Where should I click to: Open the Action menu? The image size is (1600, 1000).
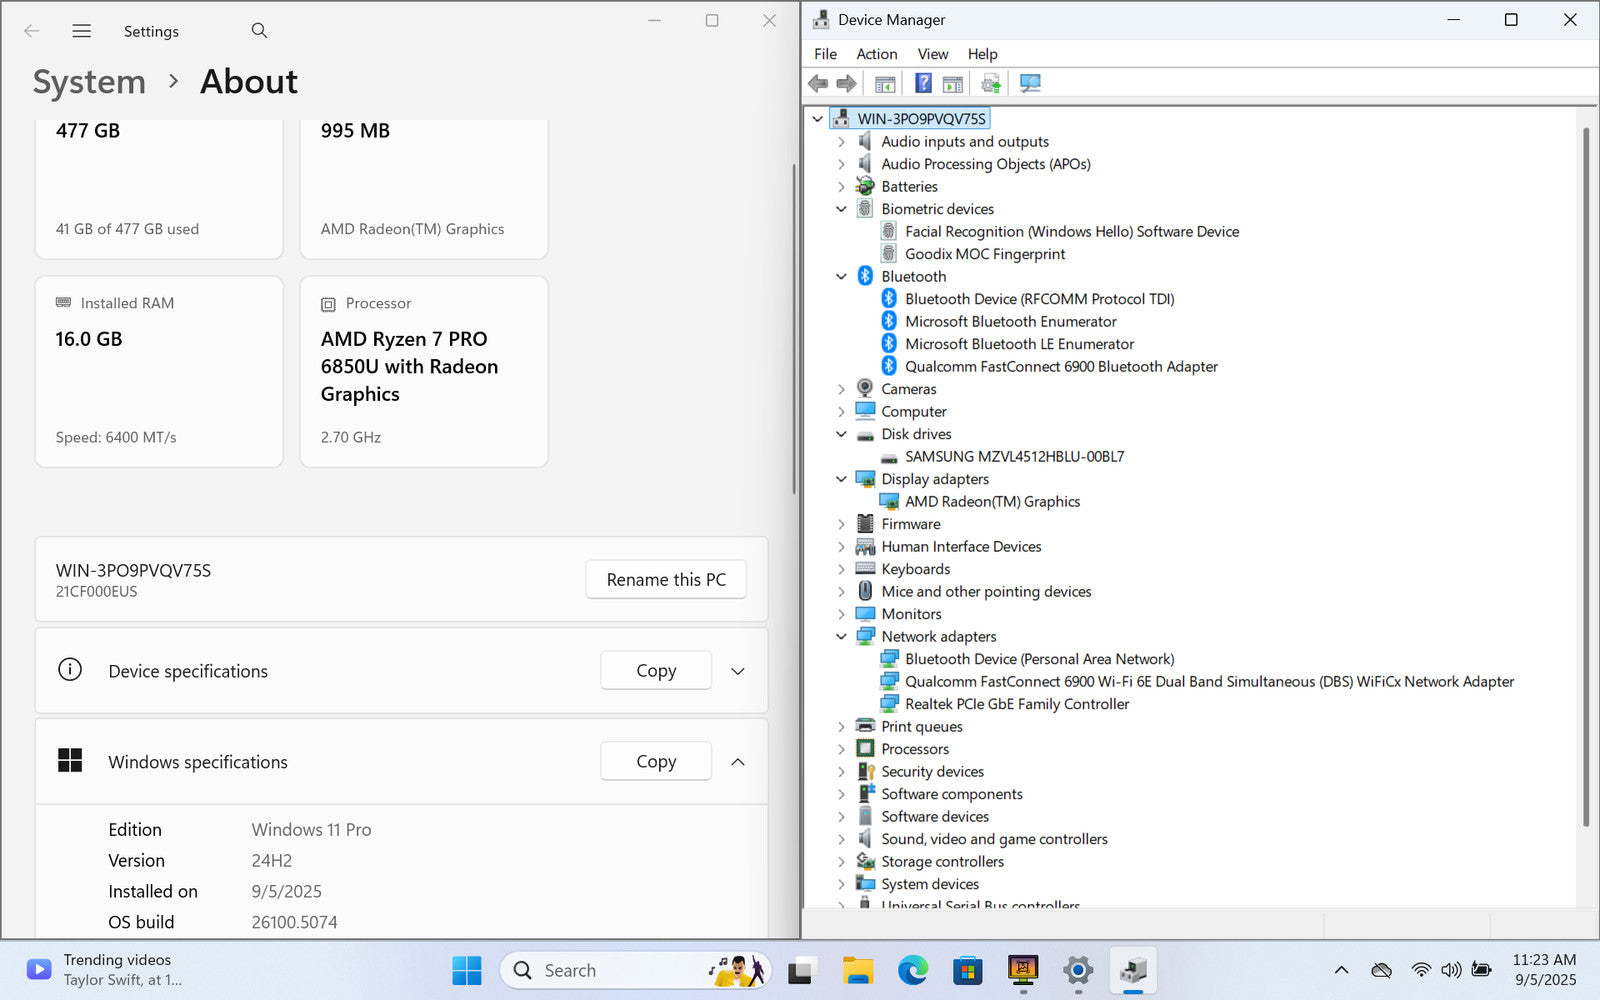pos(876,54)
